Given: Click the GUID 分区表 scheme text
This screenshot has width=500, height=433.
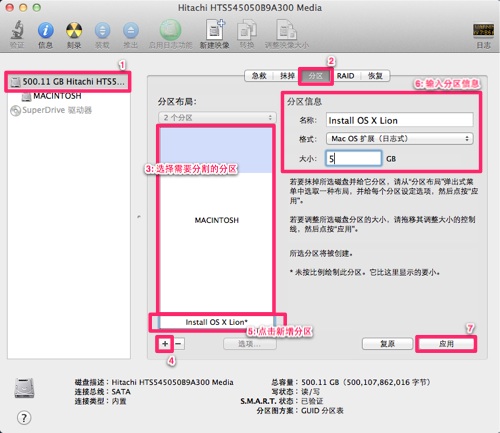Looking at the screenshot, I should tap(322, 411).
